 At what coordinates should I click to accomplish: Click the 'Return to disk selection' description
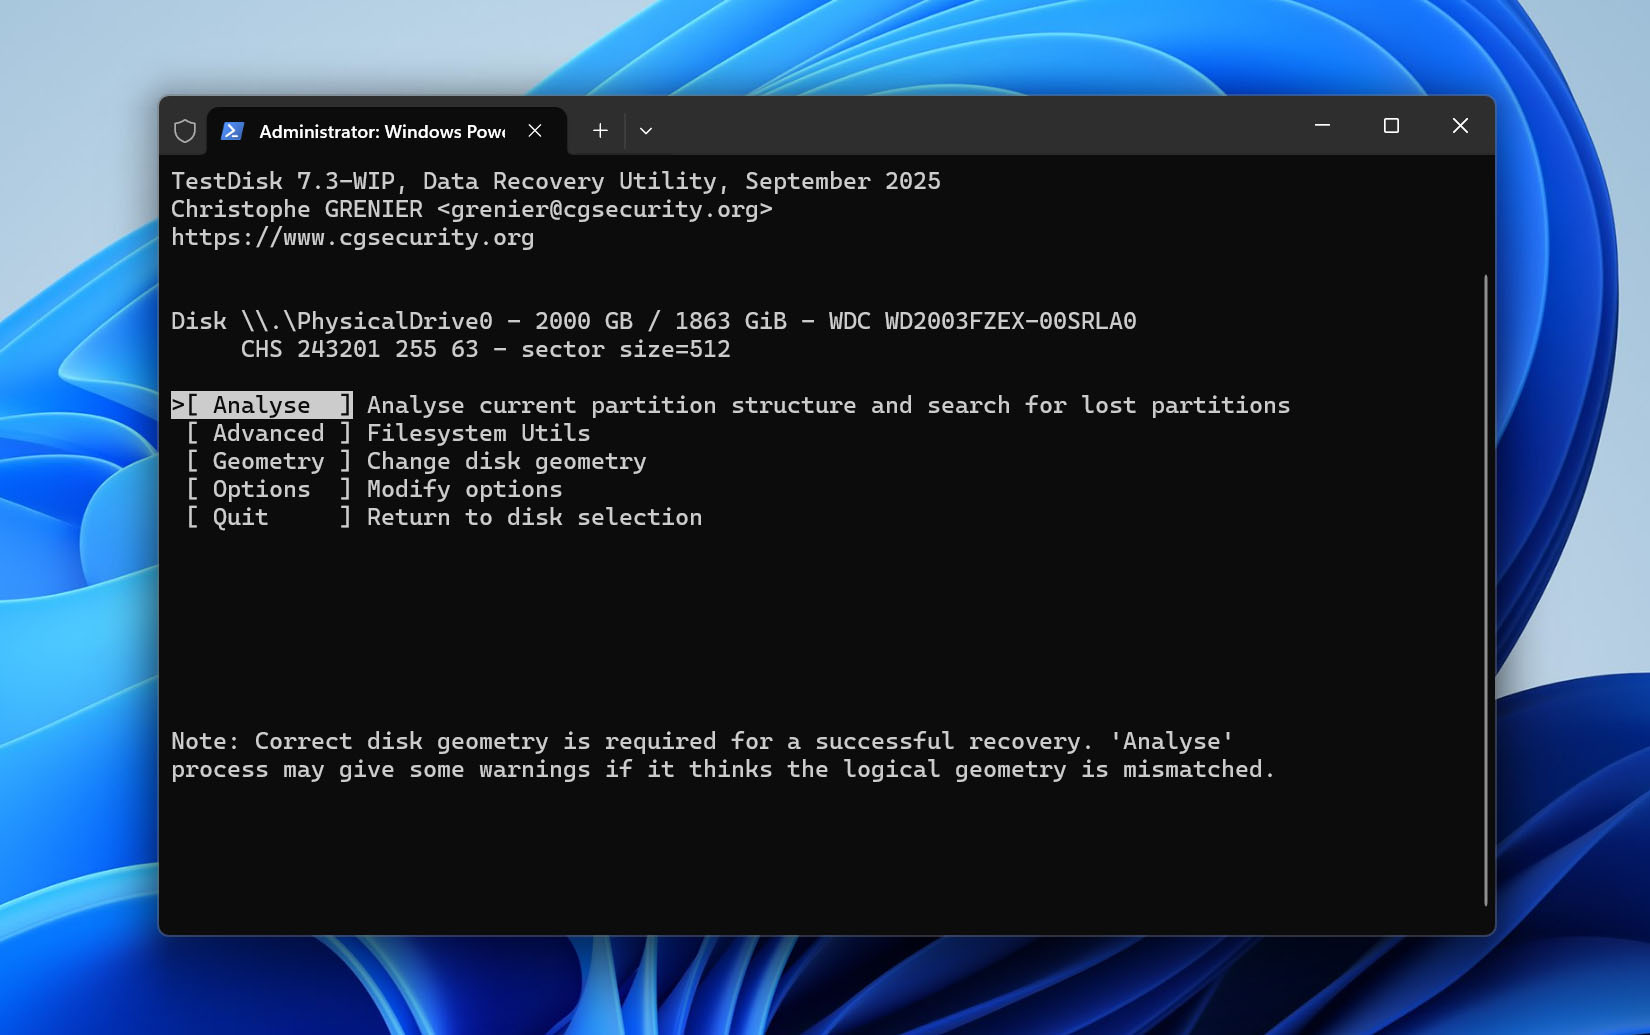(534, 517)
